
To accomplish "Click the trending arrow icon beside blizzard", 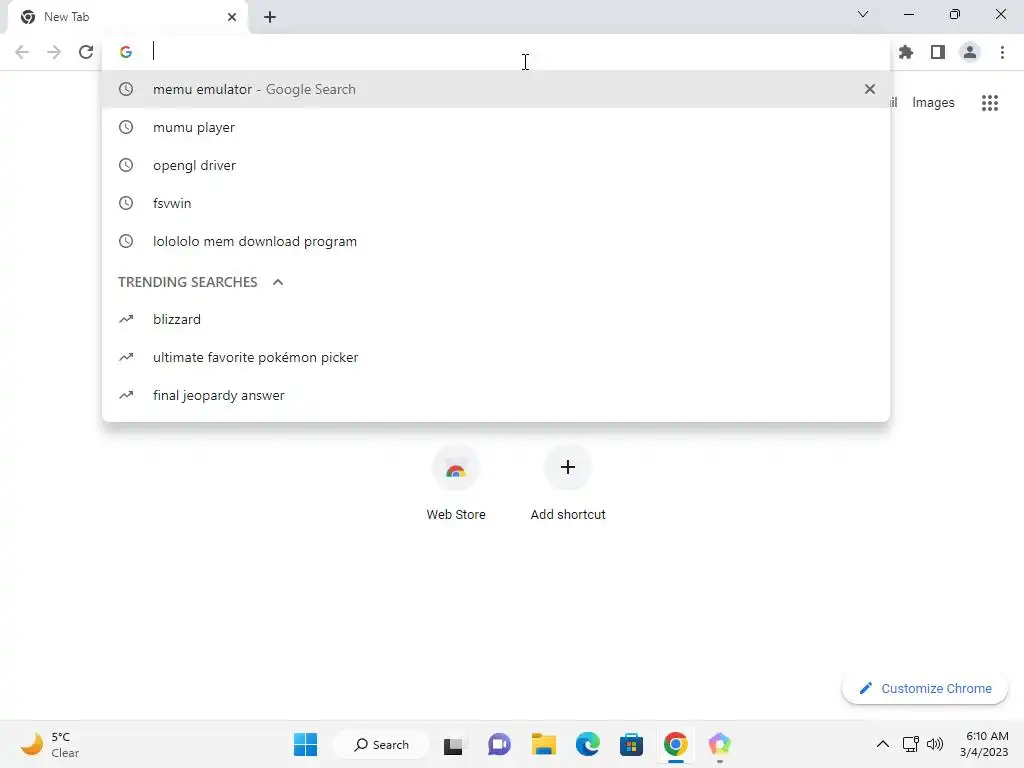I will click(126, 319).
